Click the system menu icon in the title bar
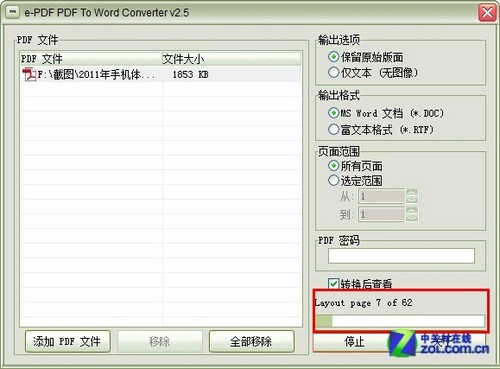This screenshot has height=369, width=500. 13,12
